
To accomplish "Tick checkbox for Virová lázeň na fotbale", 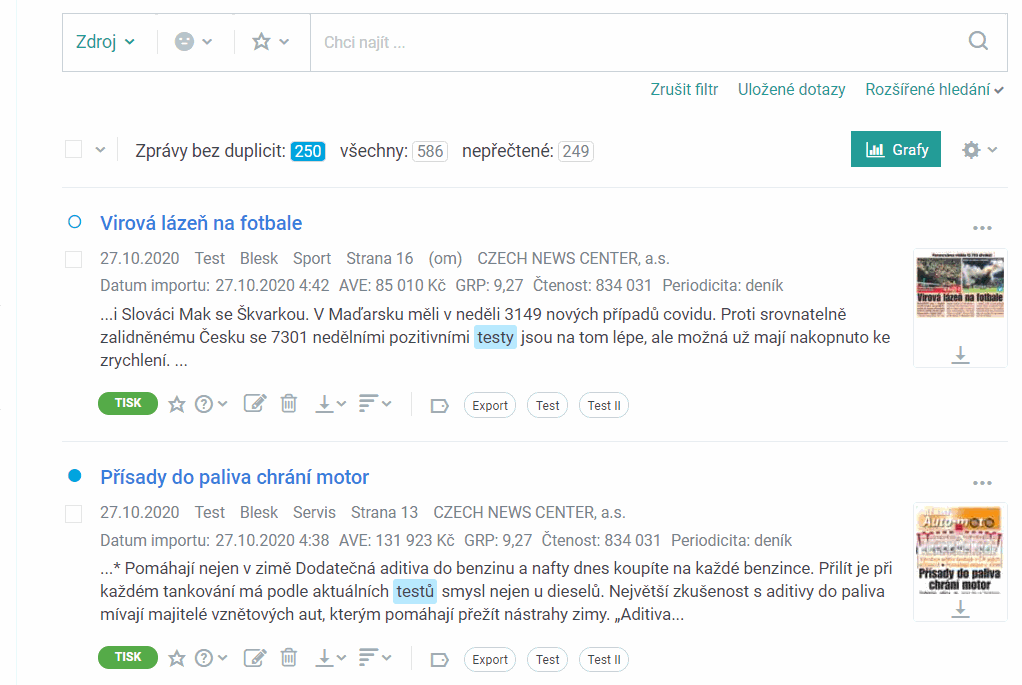I will pyautogui.click(x=74, y=259).
